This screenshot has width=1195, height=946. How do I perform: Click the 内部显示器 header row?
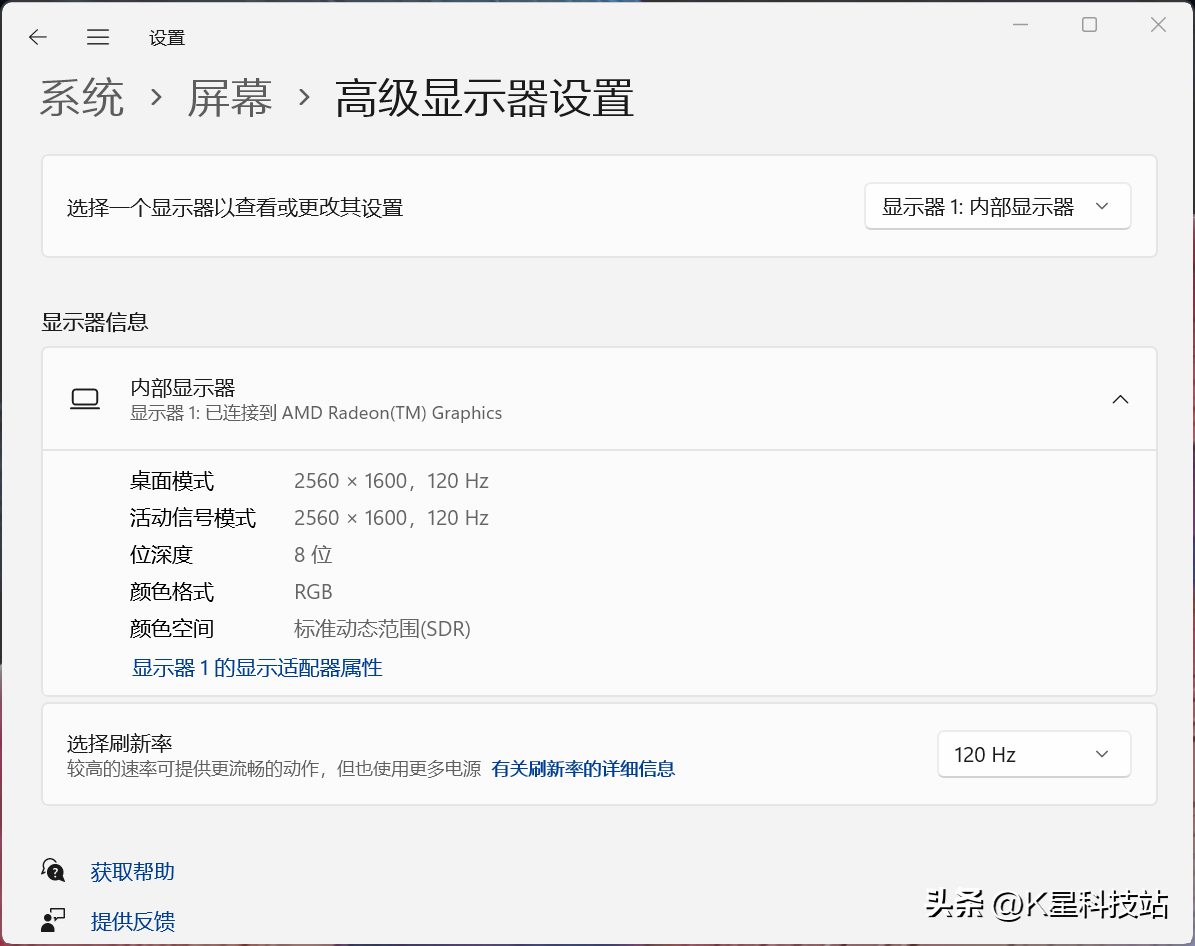tap(599, 399)
